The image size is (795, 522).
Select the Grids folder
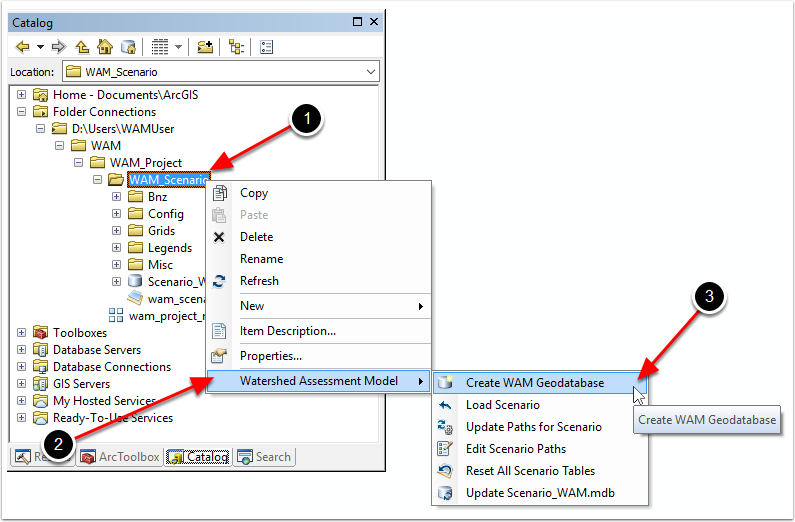[161, 231]
